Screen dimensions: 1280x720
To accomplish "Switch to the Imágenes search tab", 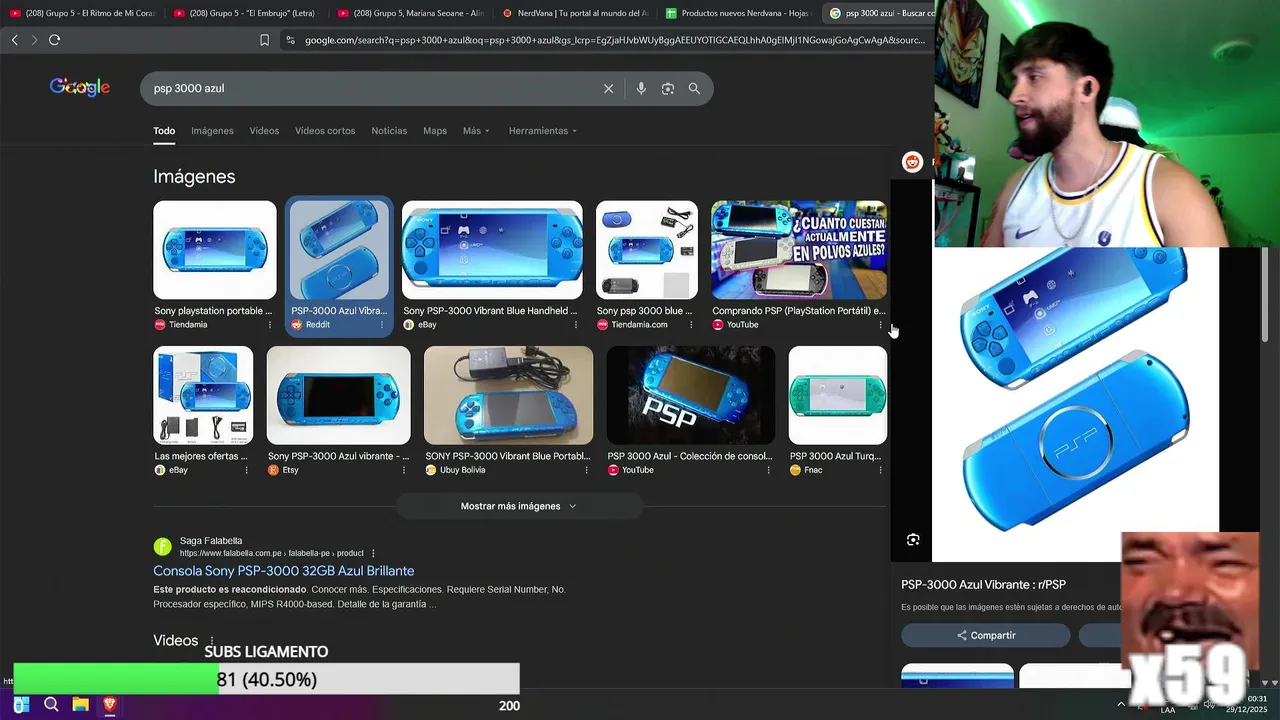I will [x=212, y=131].
